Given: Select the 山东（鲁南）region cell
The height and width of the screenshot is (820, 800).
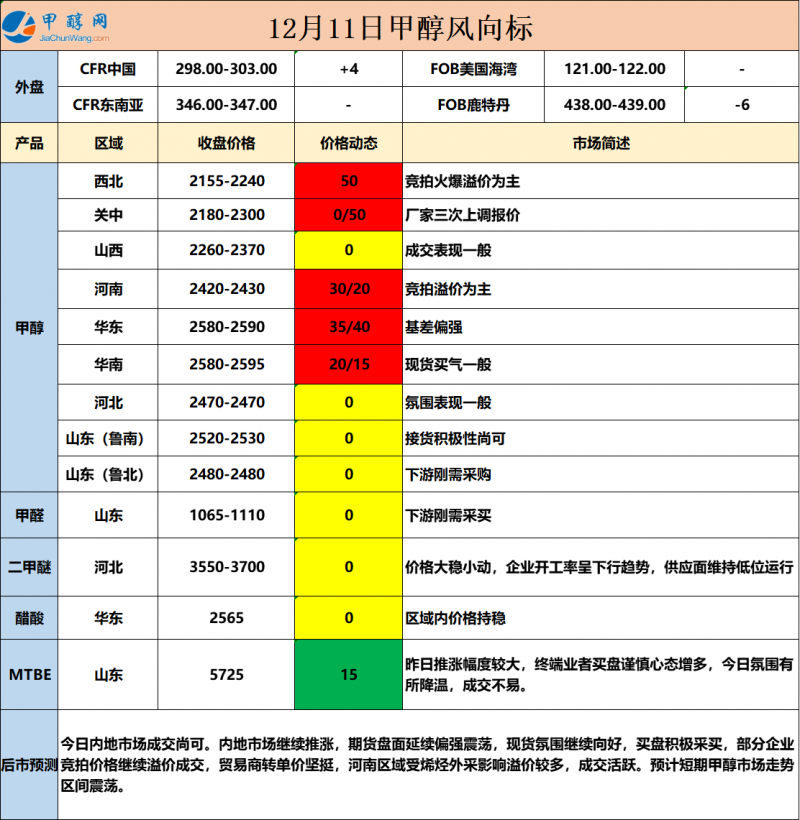Looking at the screenshot, I should tap(108, 438).
